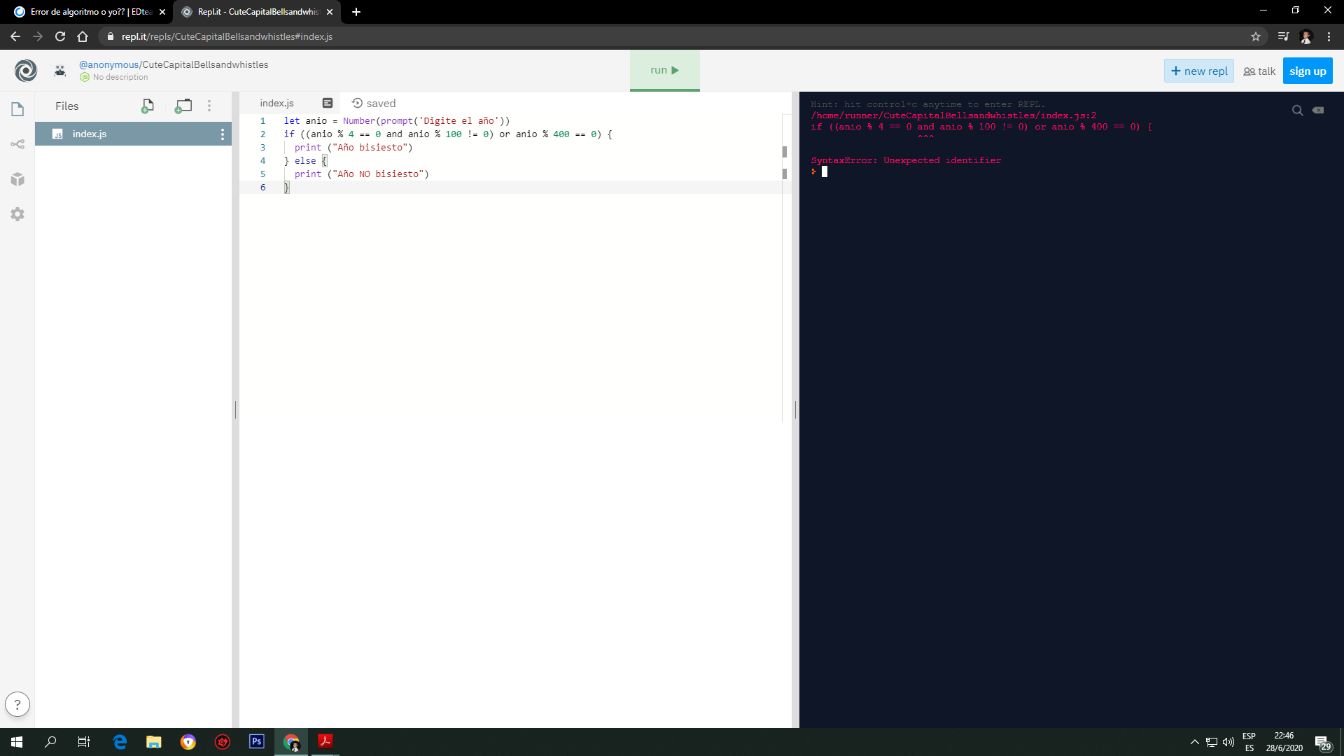Switch to the 'Error de algoritmo o yo??' browser tab
This screenshot has width=1344, height=756.
(88, 12)
